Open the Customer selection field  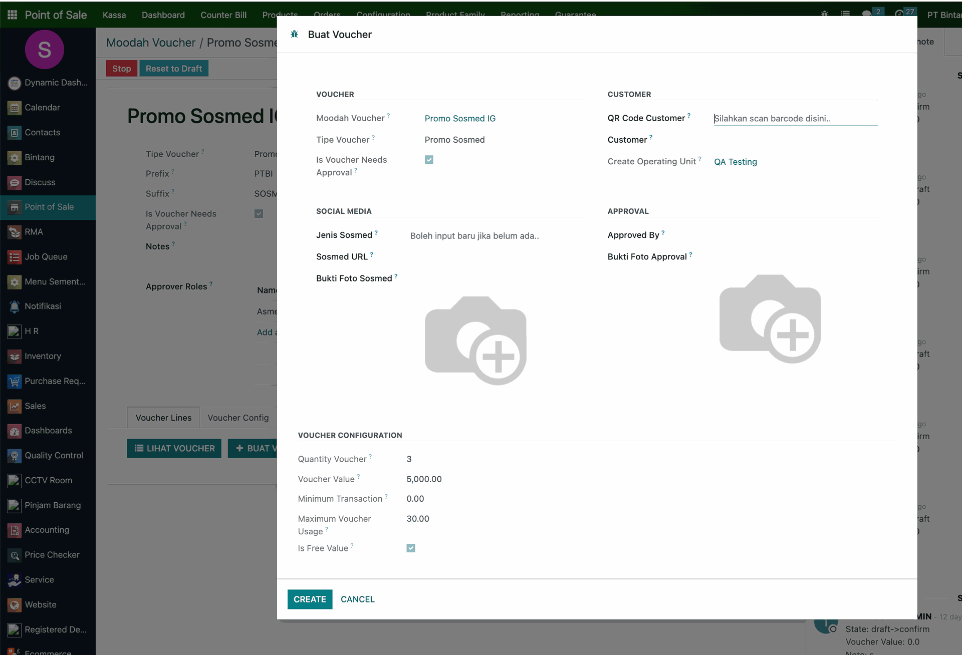[795, 140]
